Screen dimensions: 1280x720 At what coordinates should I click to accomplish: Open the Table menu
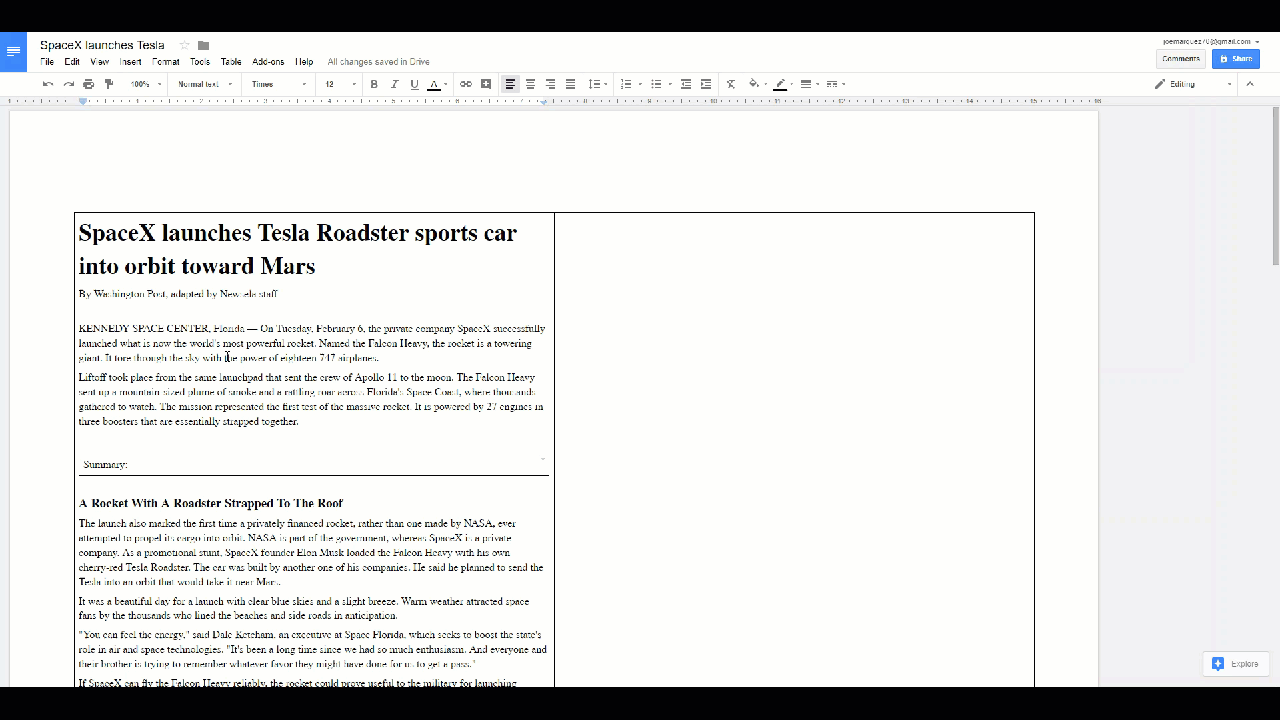(x=231, y=62)
